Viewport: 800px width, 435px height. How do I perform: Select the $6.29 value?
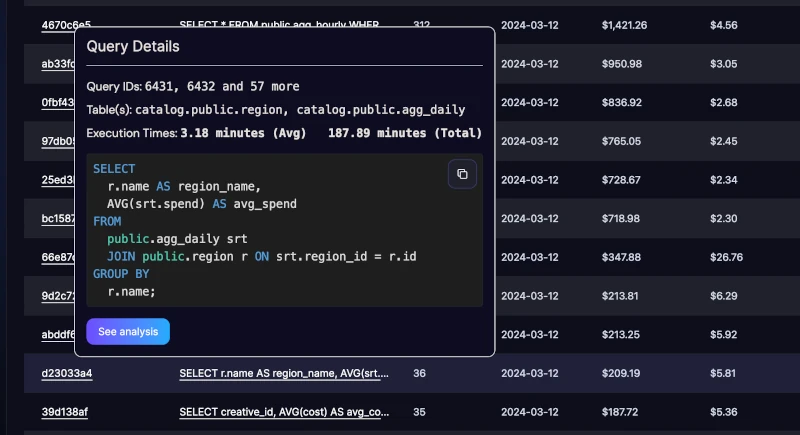click(x=723, y=296)
